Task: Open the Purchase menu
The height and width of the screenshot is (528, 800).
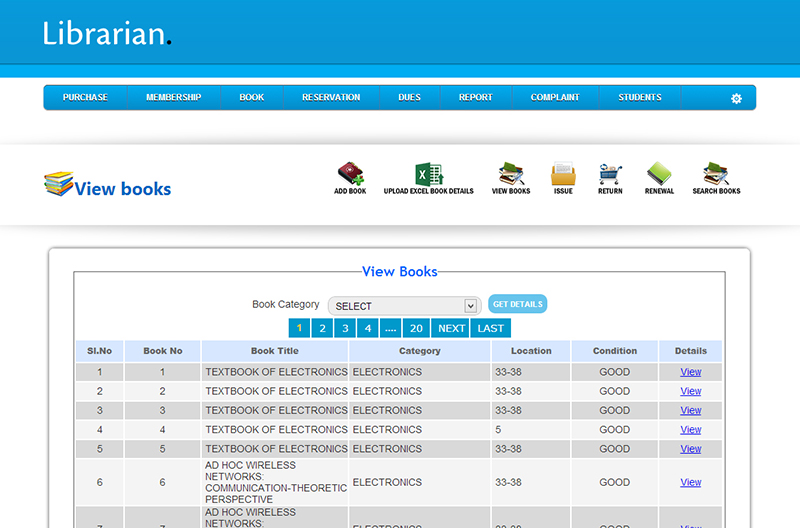Action: tap(85, 98)
